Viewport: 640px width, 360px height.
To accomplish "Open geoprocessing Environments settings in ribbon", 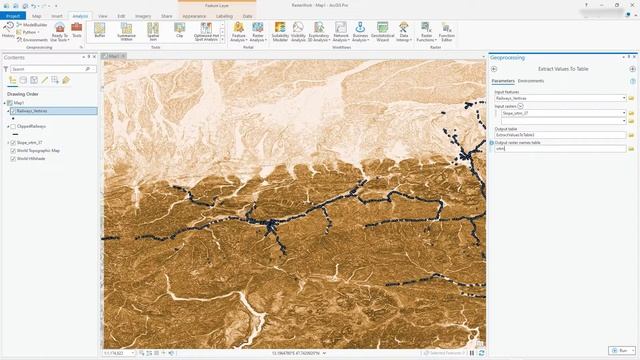I will tap(32, 40).
